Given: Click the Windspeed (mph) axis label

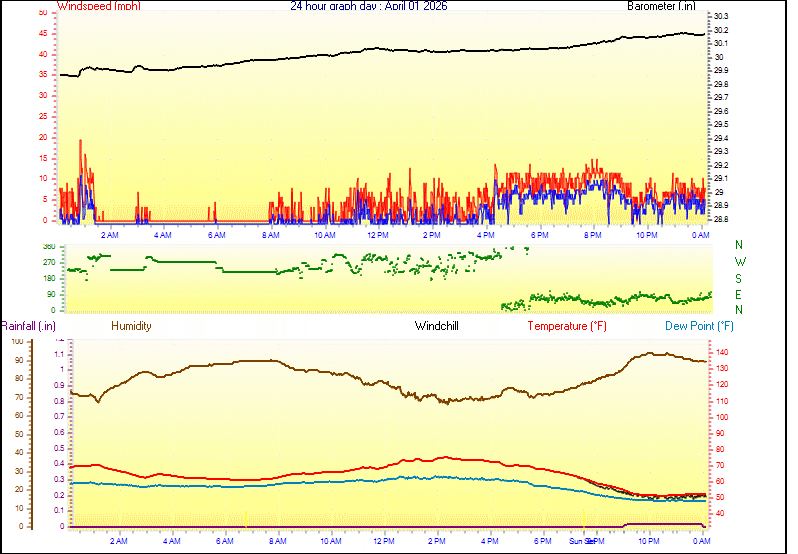Looking at the screenshot, I should [99, 6].
